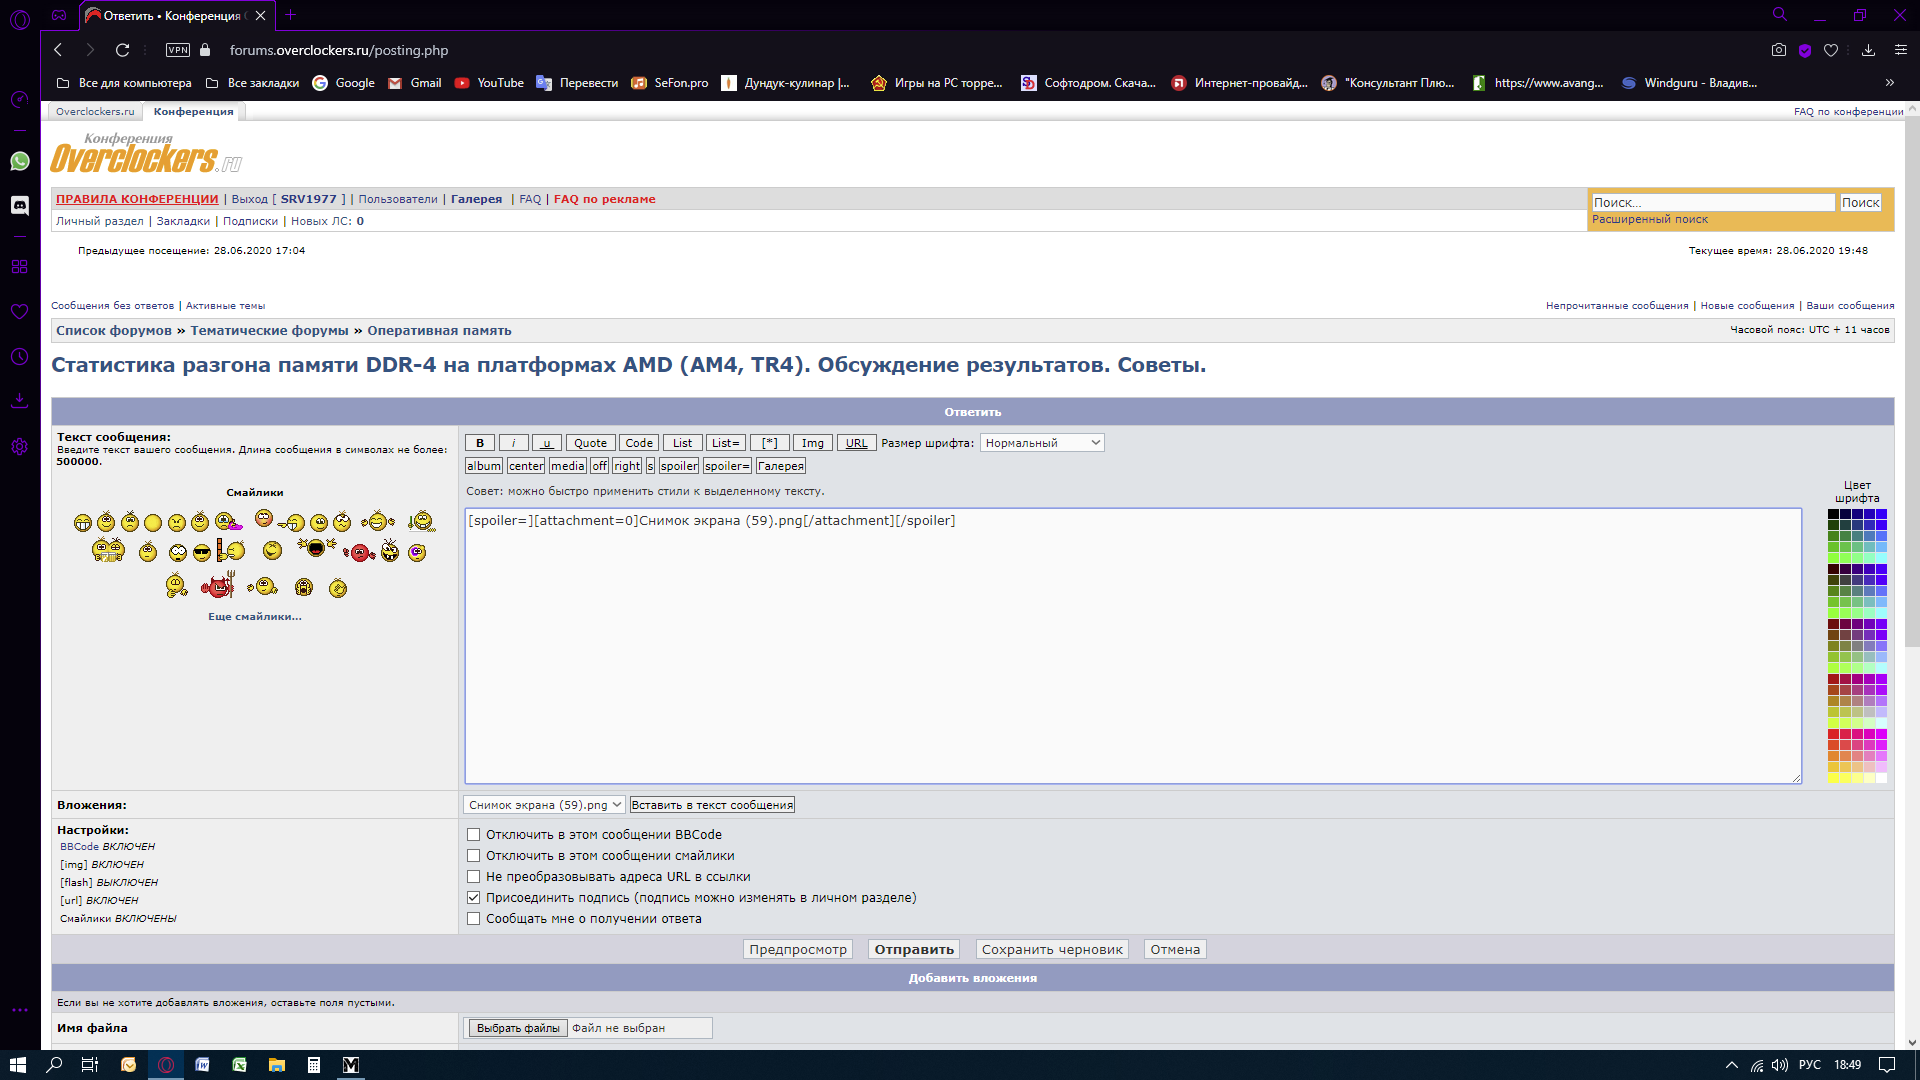The image size is (1920, 1080).
Task: Click the snapshot camera icon in address bar
Action: [x=1778, y=50]
